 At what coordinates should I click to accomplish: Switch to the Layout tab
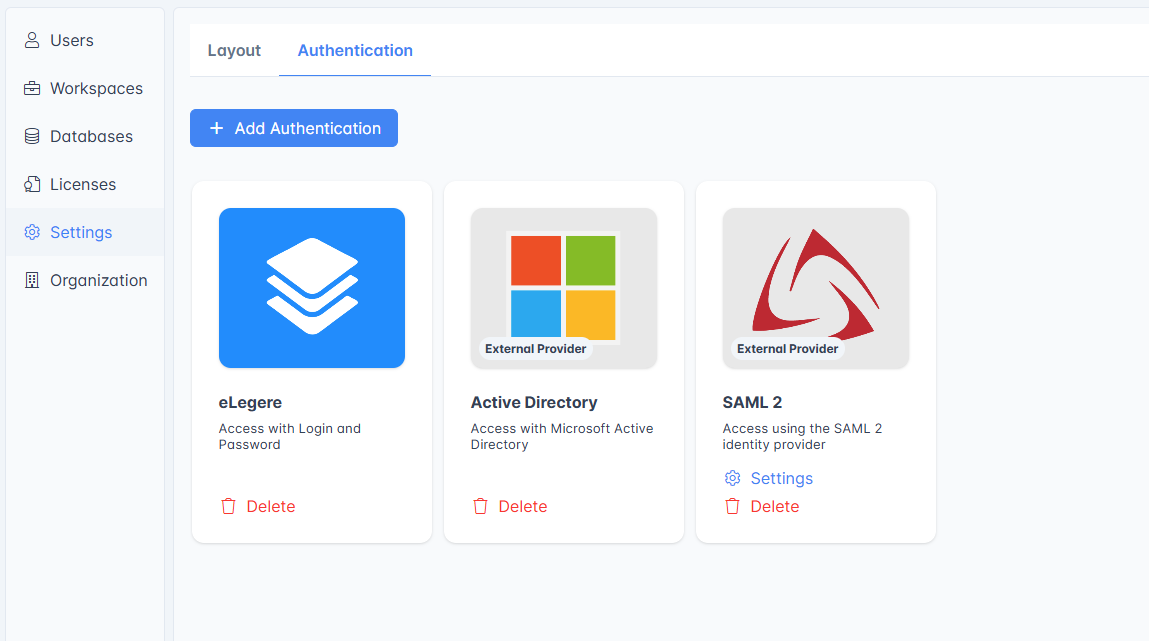pos(234,51)
